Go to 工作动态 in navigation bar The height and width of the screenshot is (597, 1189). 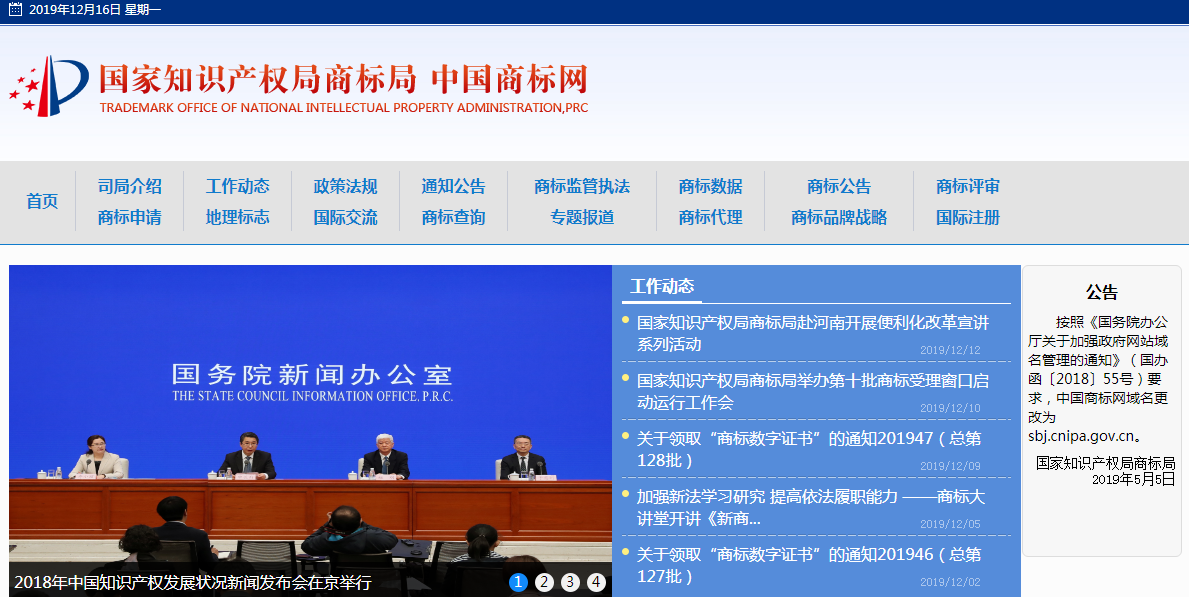(x=237, y=186)
